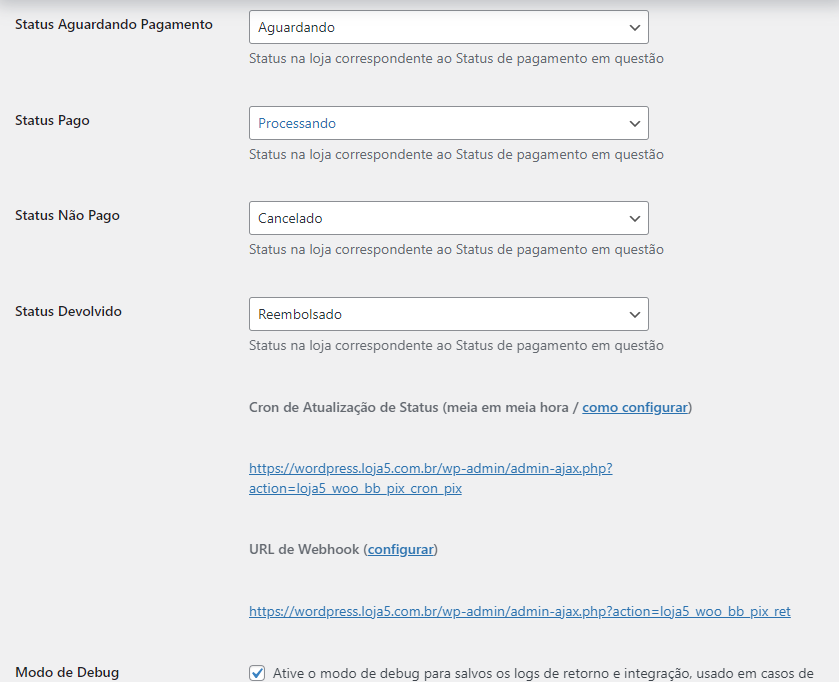
Task: Click the 'Status Devolvido' label
Action: click(x=68, y=311)
